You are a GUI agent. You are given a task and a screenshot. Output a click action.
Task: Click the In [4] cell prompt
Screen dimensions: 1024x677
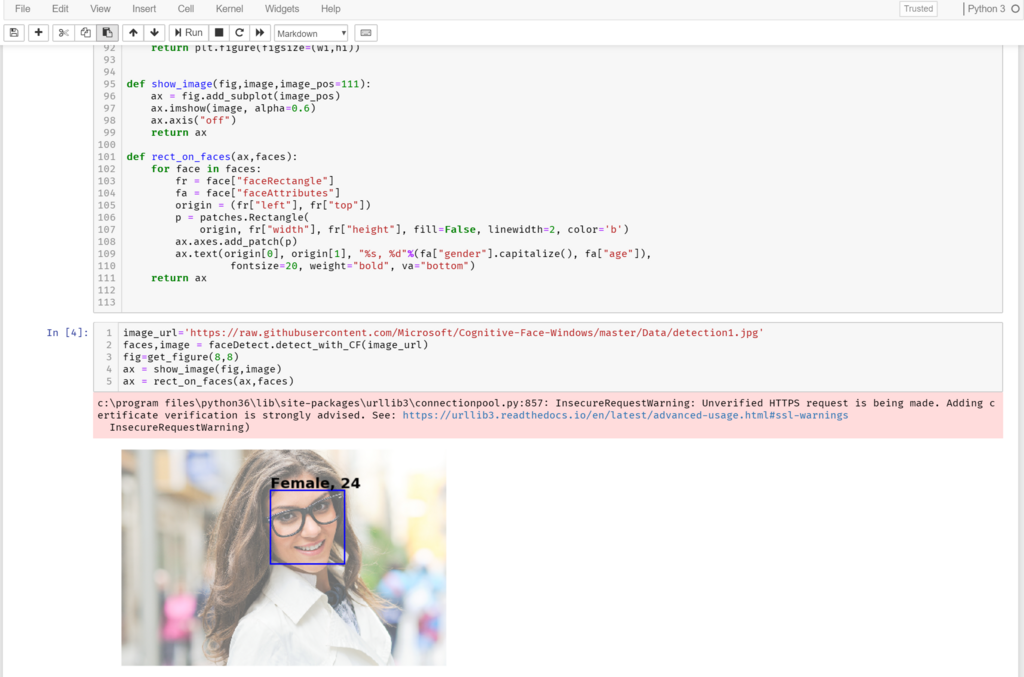pyautogui.click(x=67, y=333)
